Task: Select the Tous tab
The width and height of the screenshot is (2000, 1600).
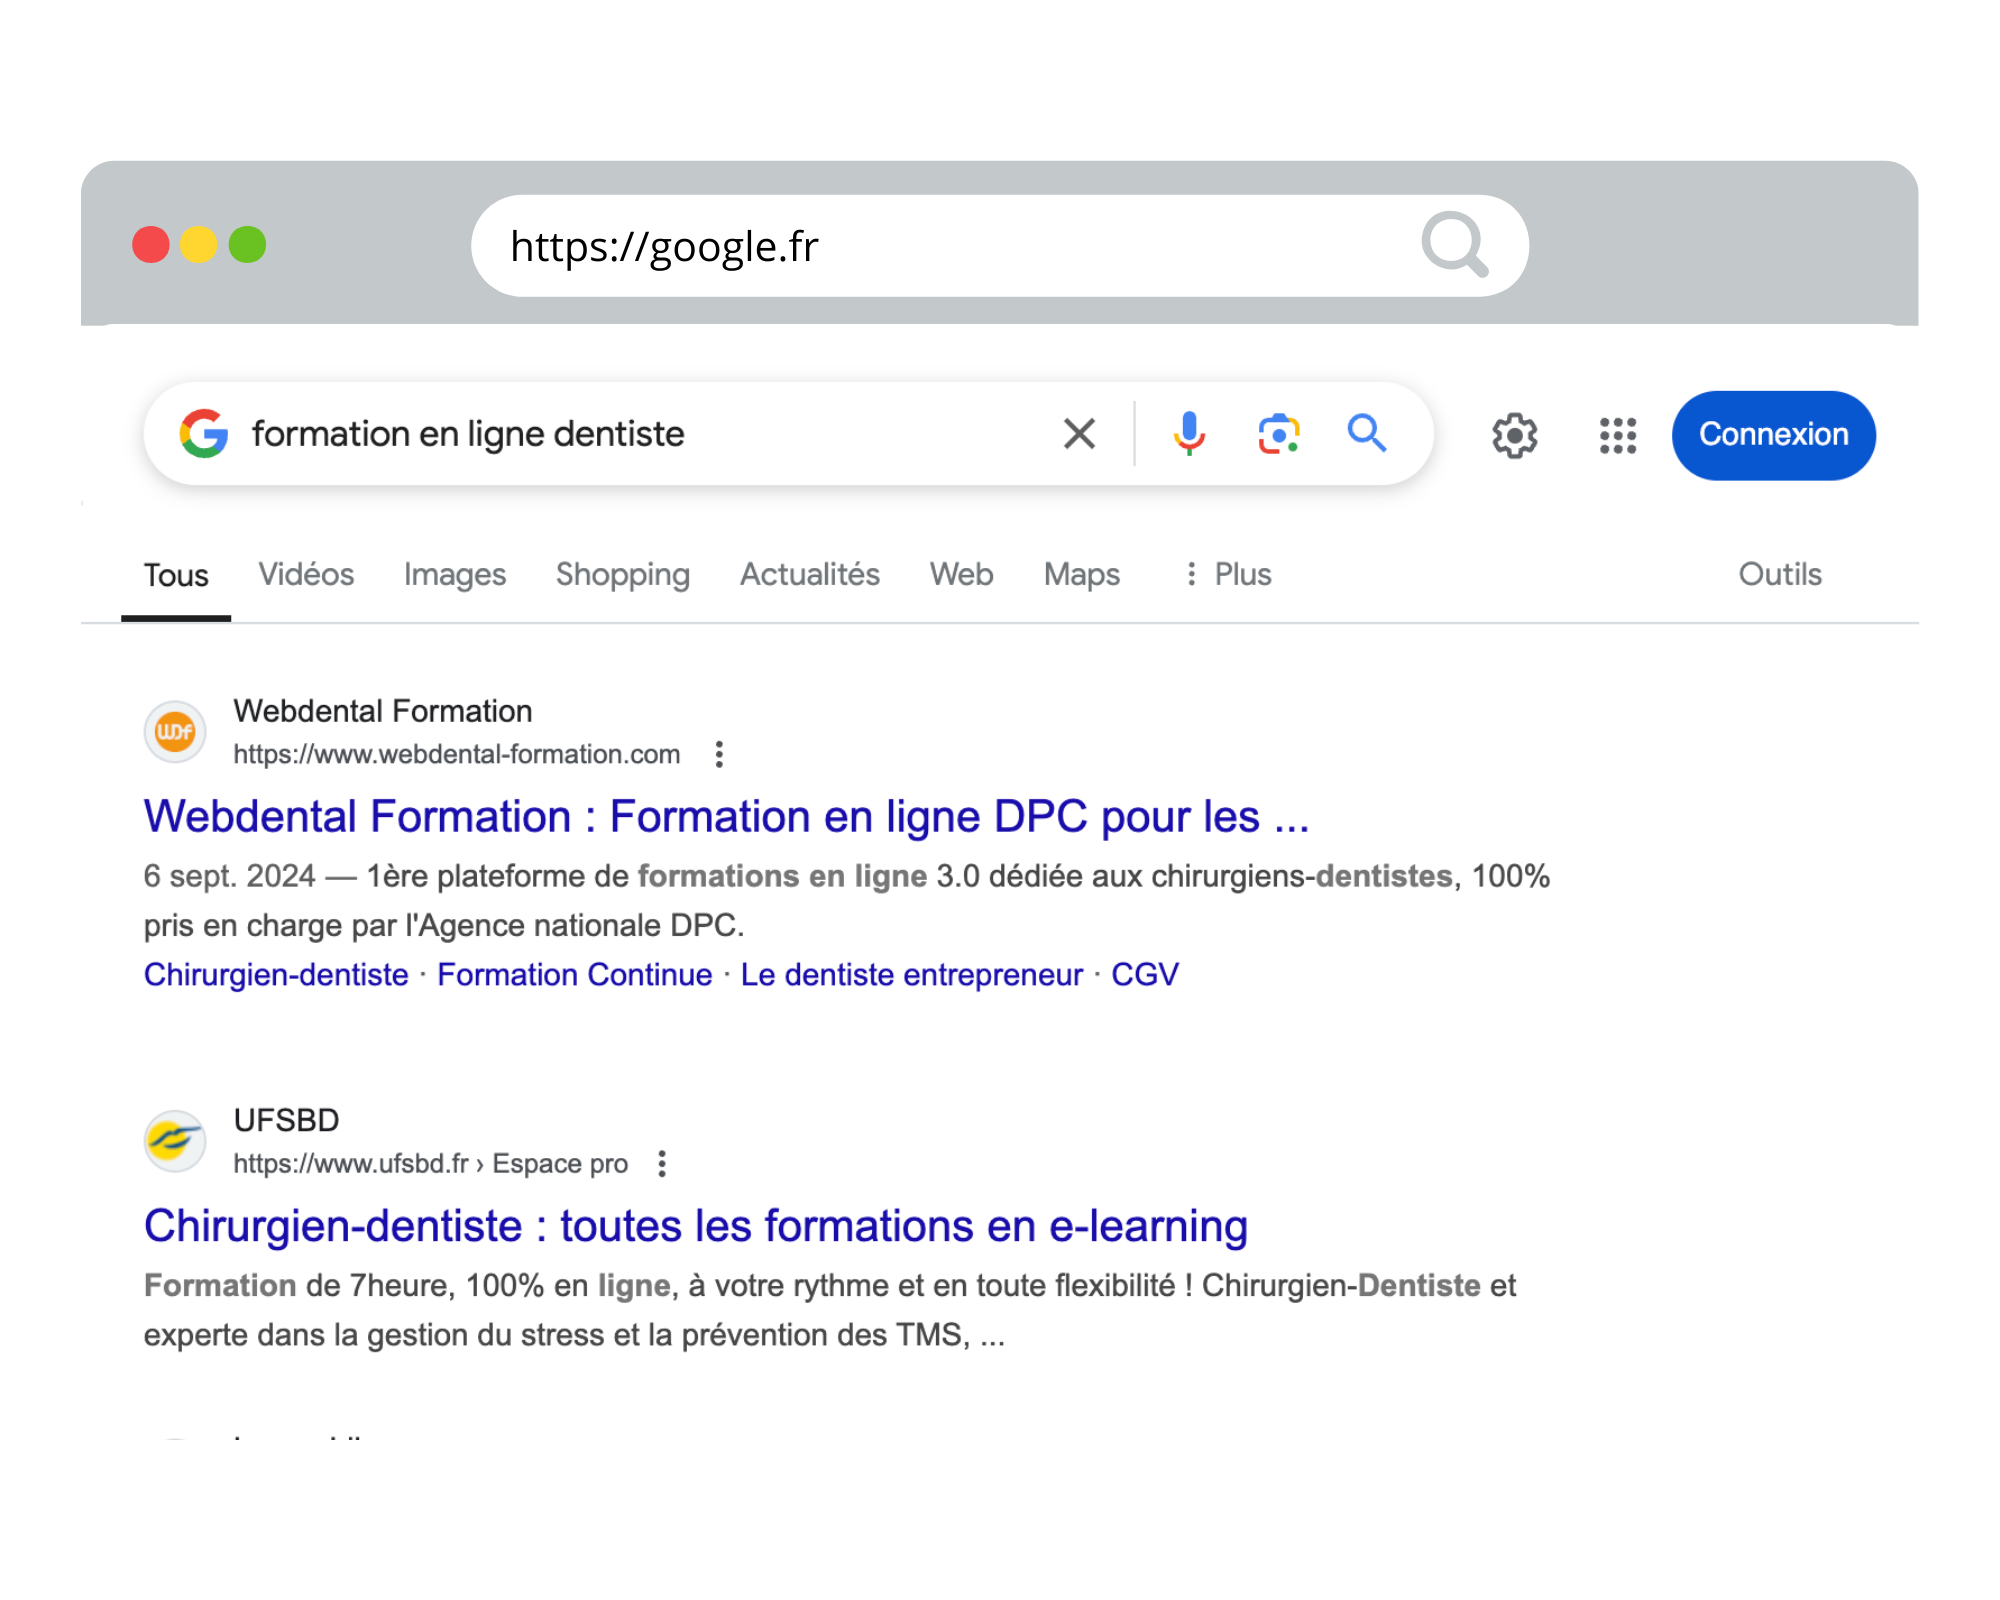Action: coord(176,575)
